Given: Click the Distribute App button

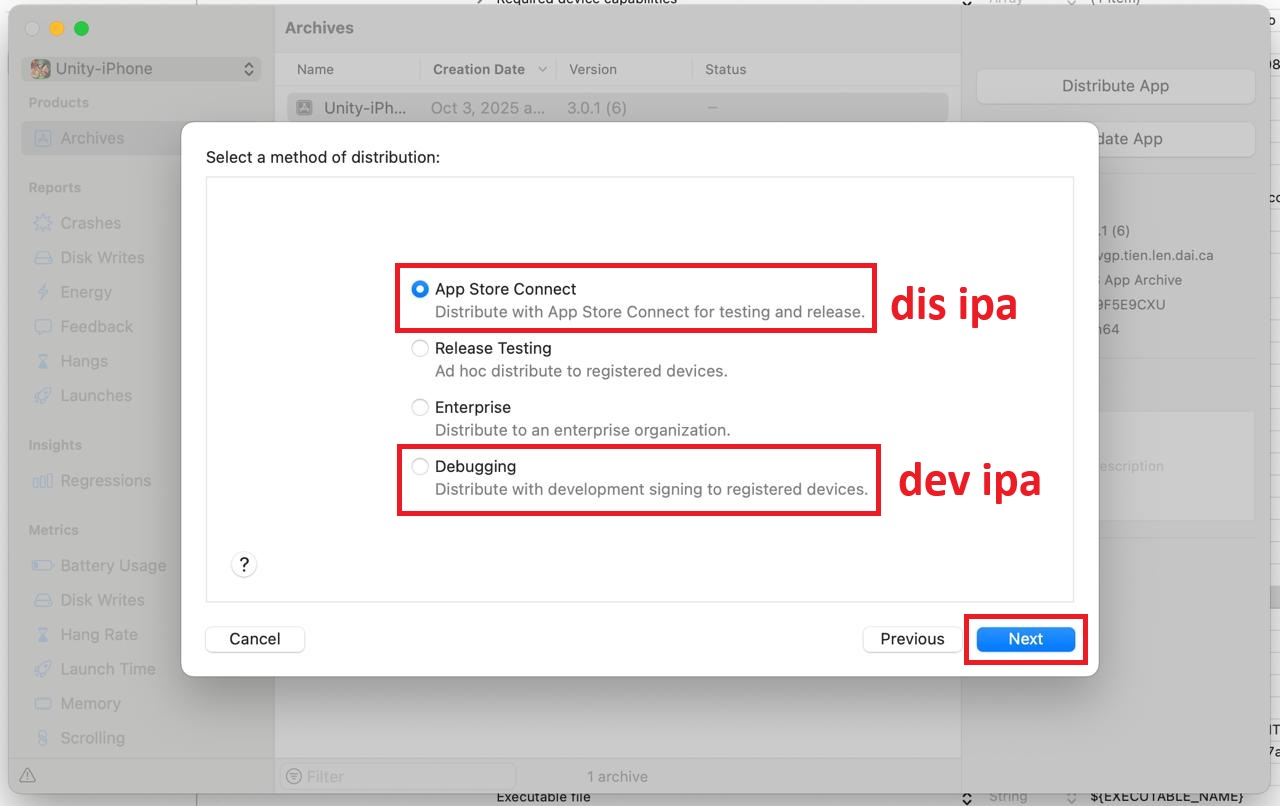Looking at the screenshot, I should (1115, 86).
